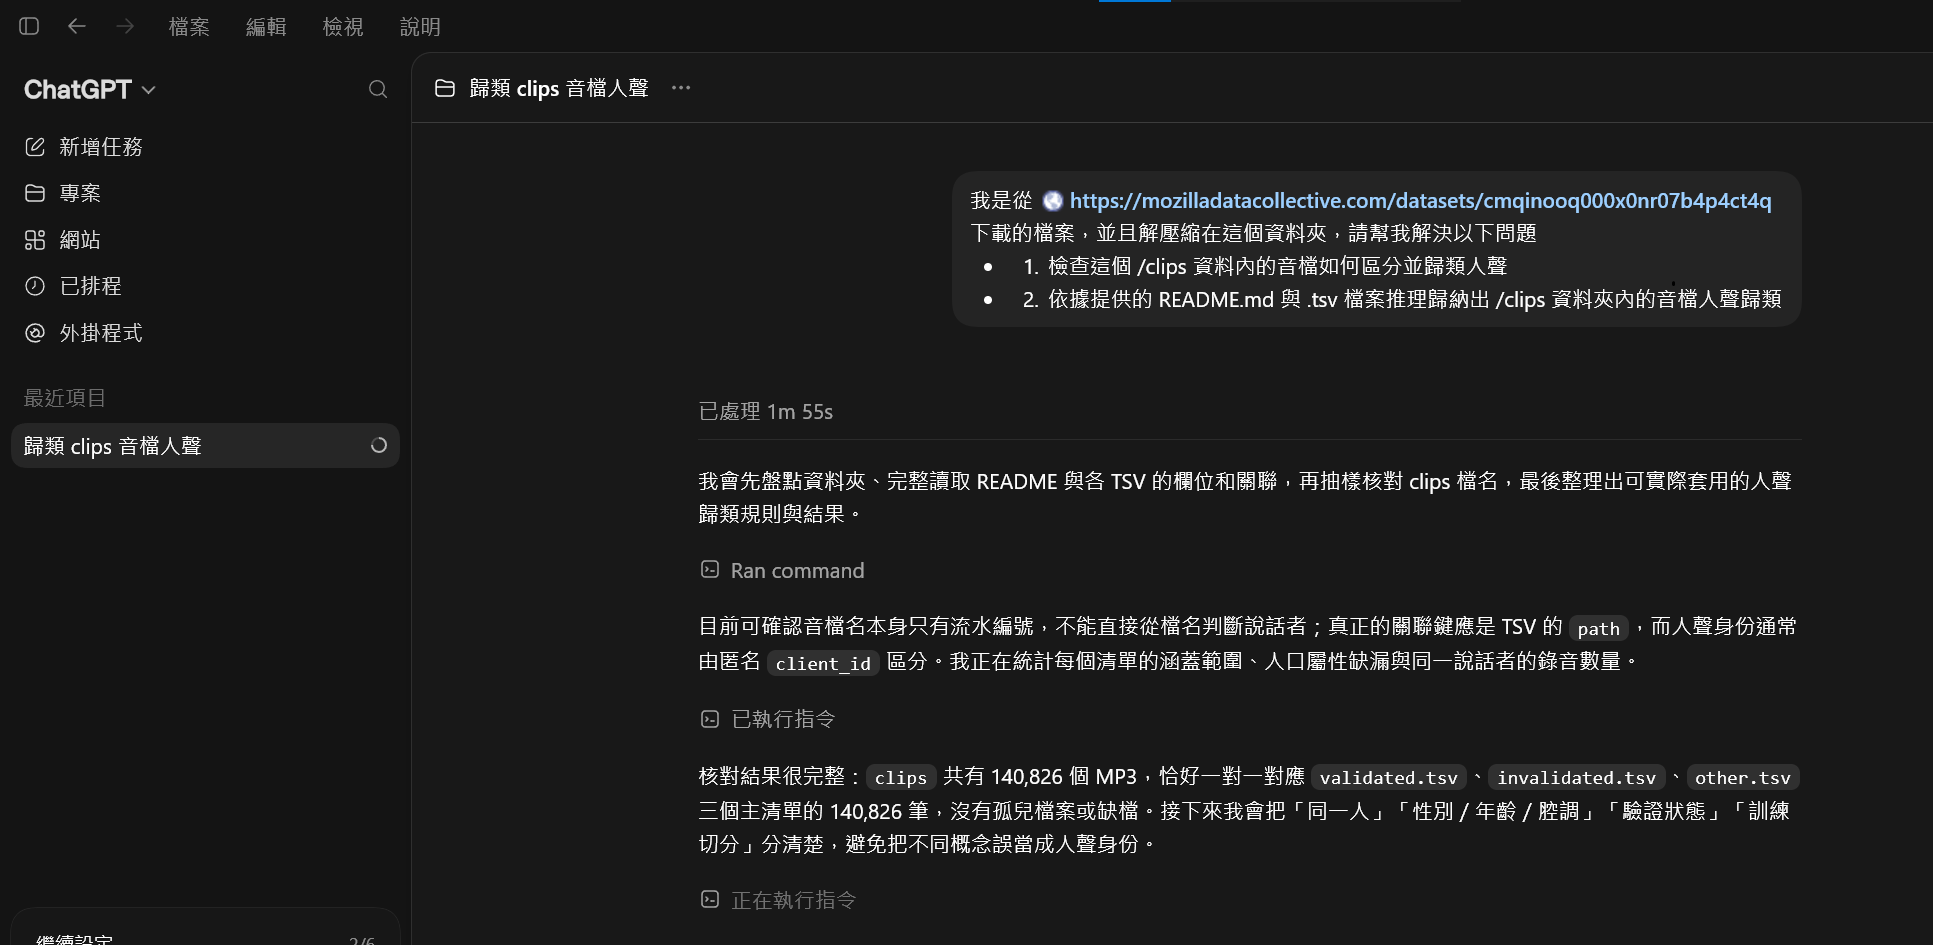1933x945 pixels.
Task: Click the inline code validated.tsv
Action: (1388, 778)
